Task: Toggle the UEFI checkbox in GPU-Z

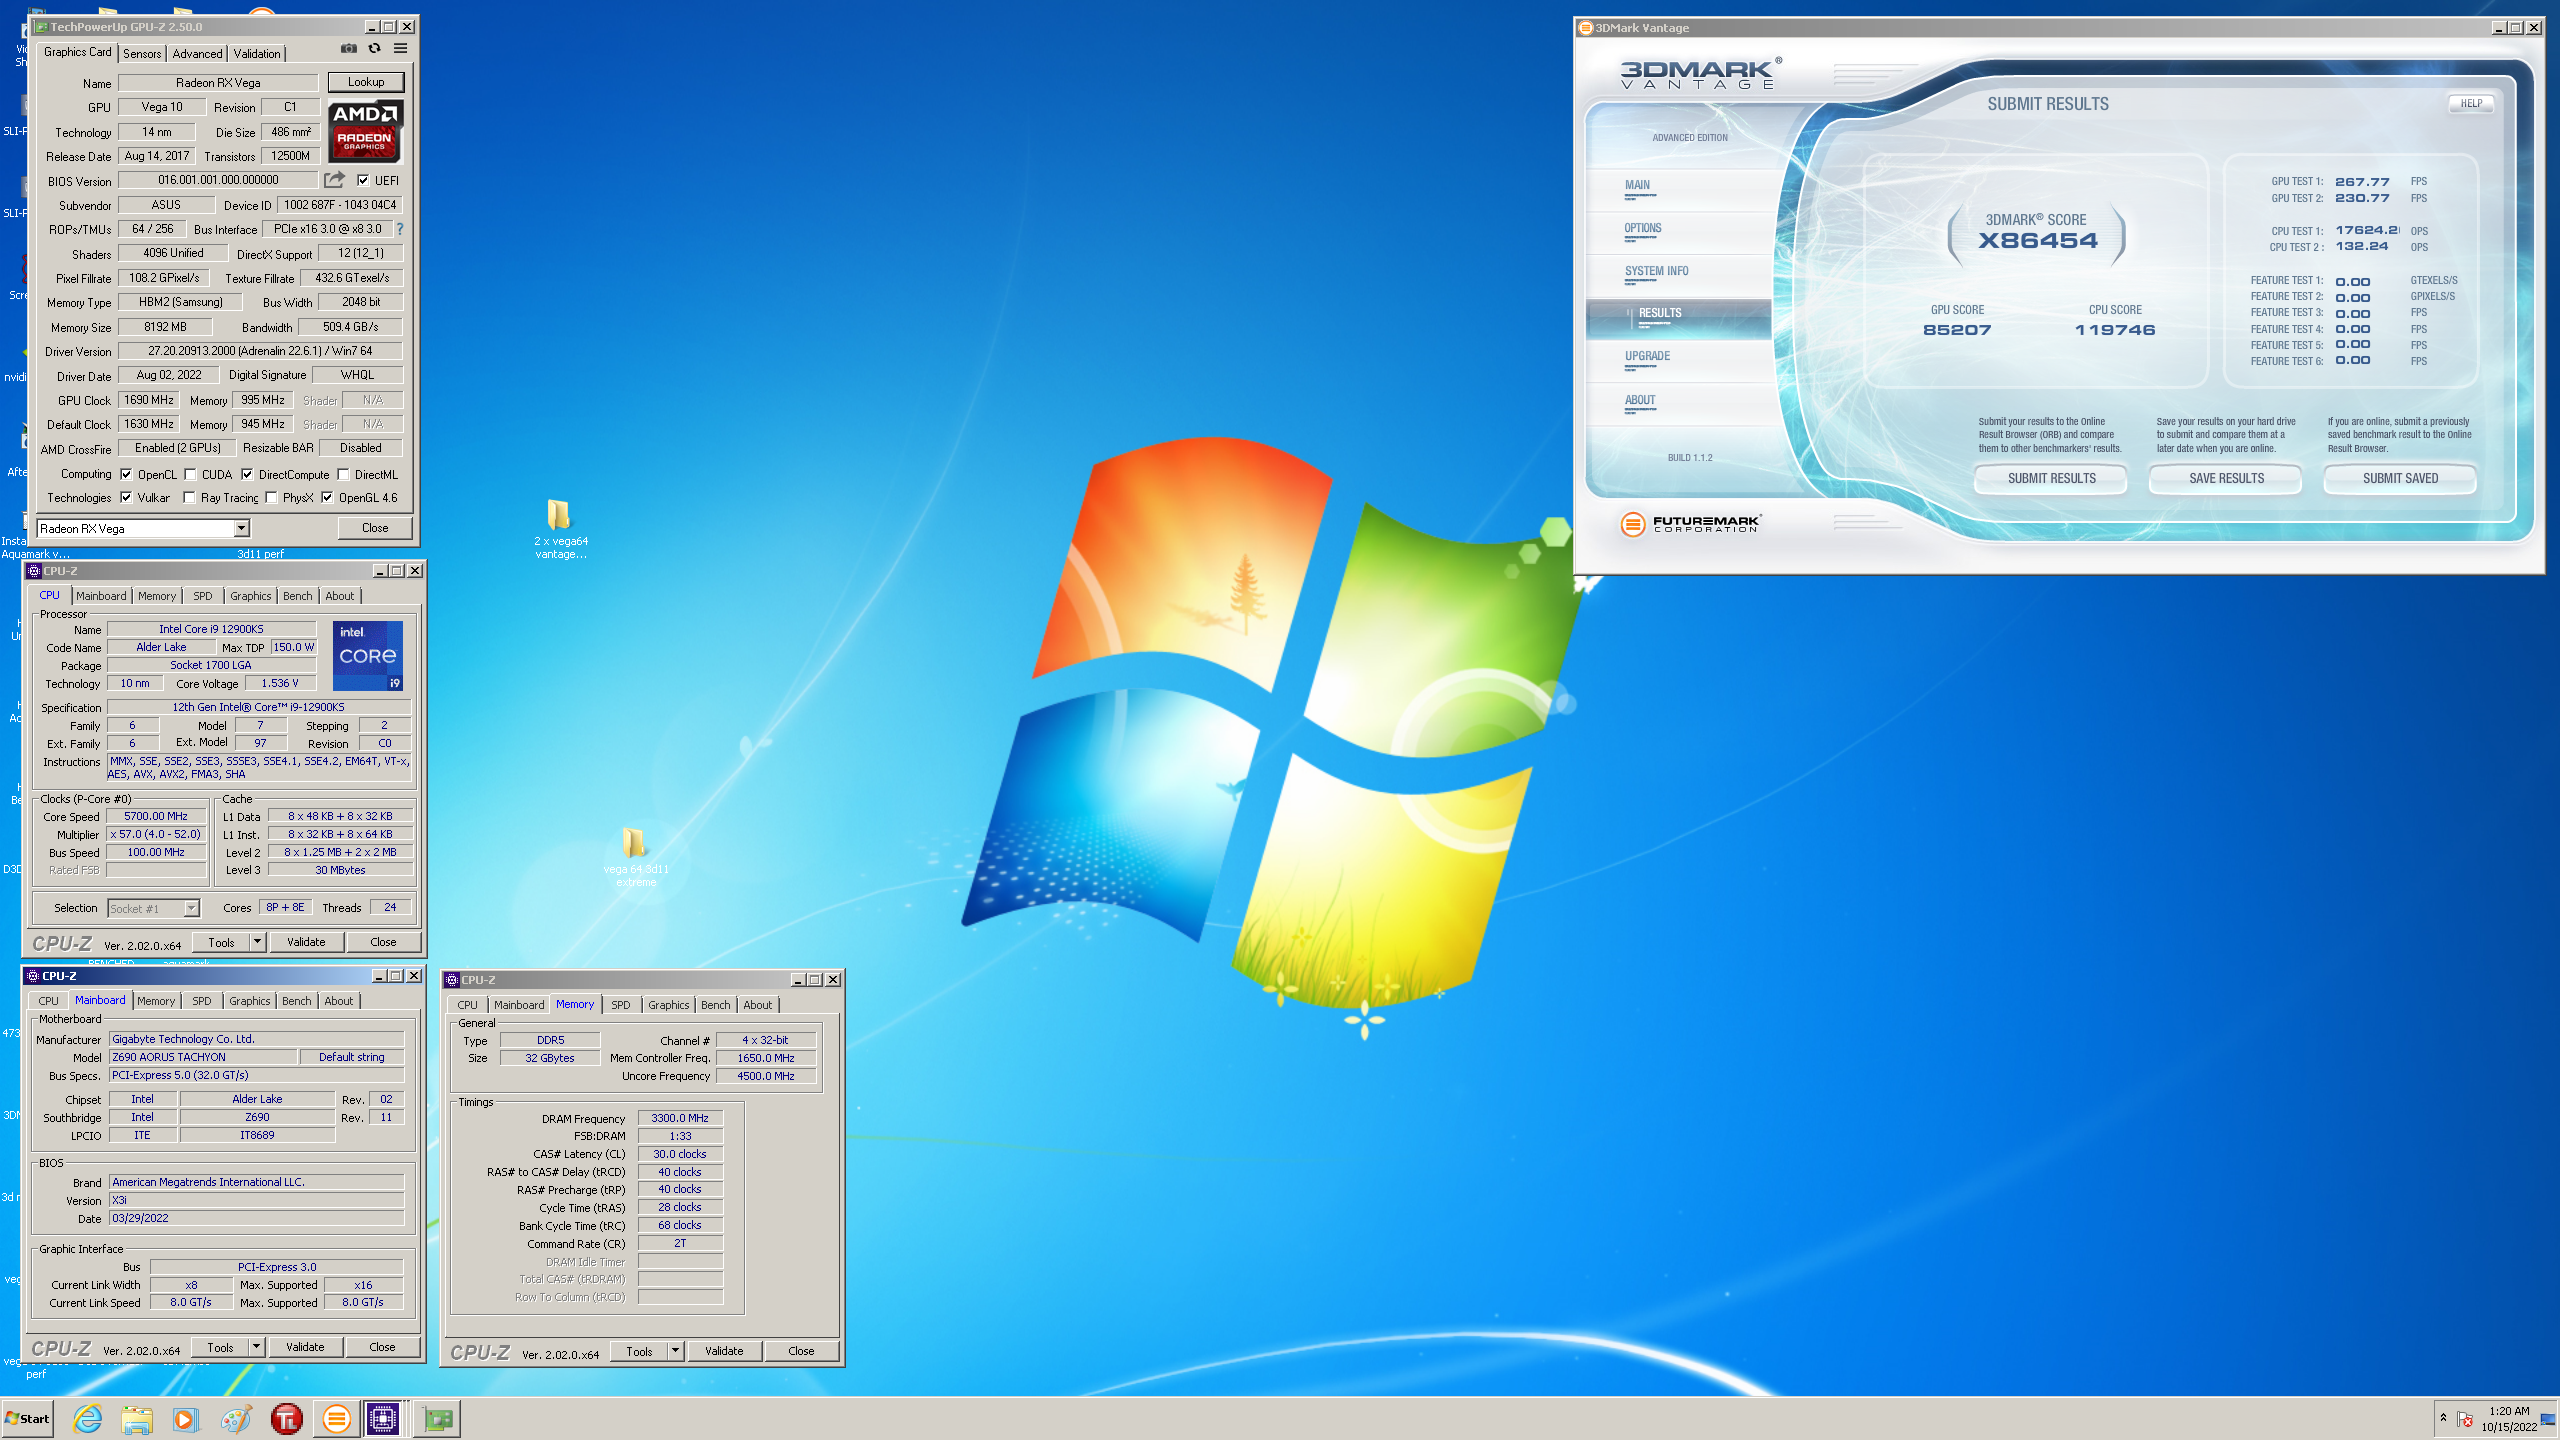Action: [x=363, y=181]
